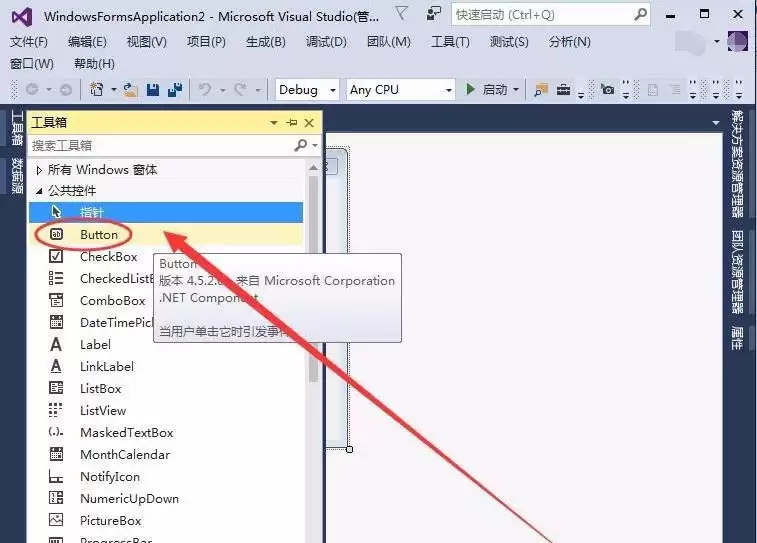Screen dimensions: 757x543
Task: Click the navigate backward toolbar icon
Action: tap(32, 90)
